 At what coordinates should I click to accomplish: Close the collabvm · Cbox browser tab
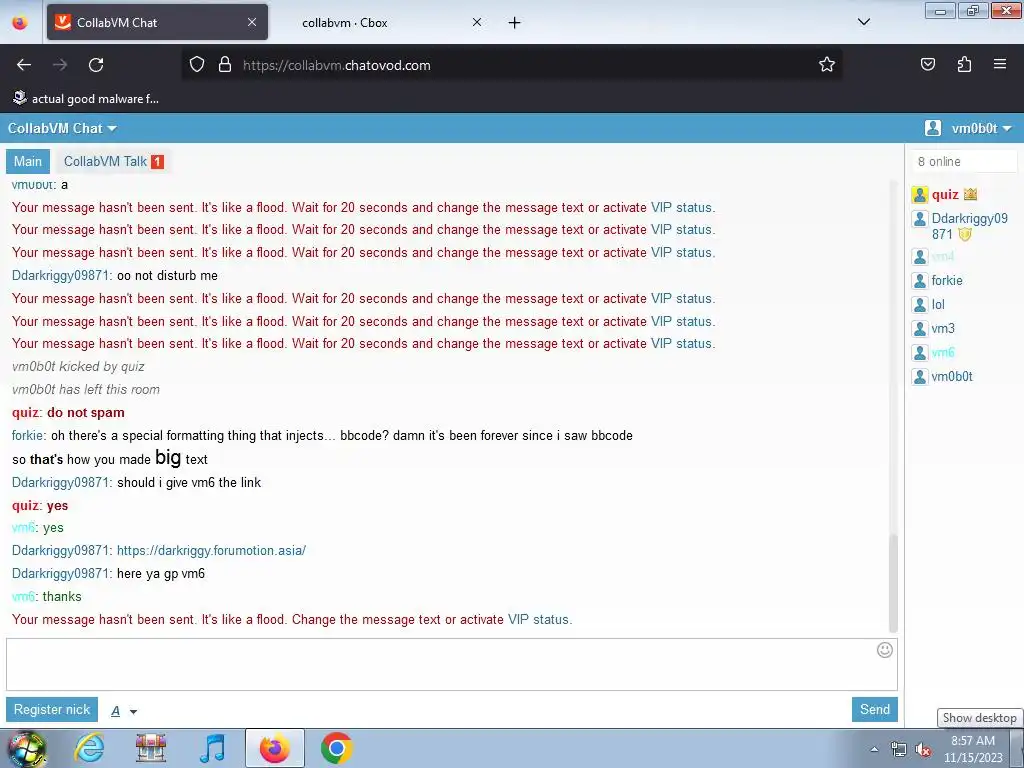(x=477, y=22)
